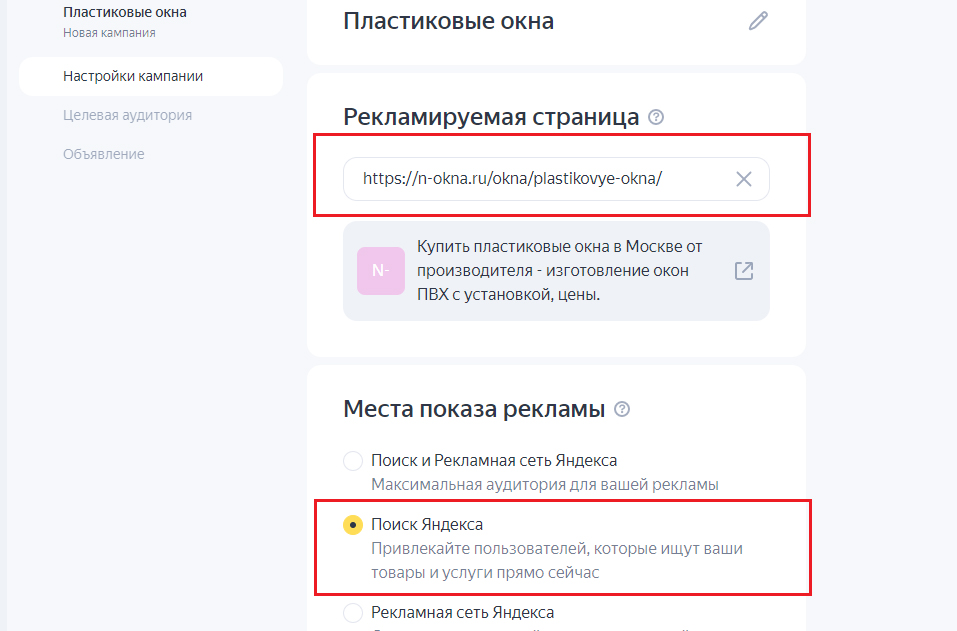This screenshot has height=631, width=957.
Task: Click the Новая кампания subtitle
Action: [x=109, y=33]
